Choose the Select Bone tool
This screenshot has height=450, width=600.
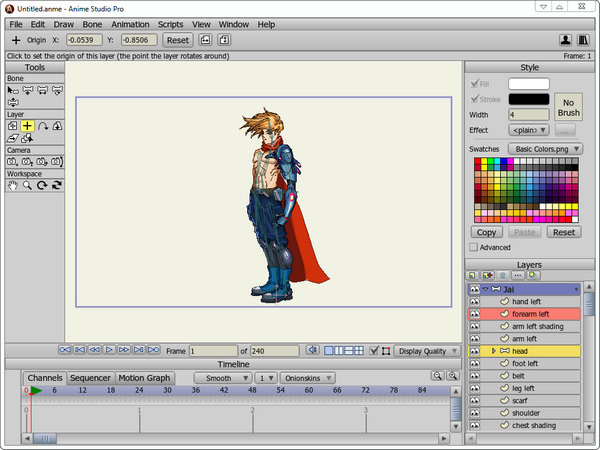tap(13, 89)
